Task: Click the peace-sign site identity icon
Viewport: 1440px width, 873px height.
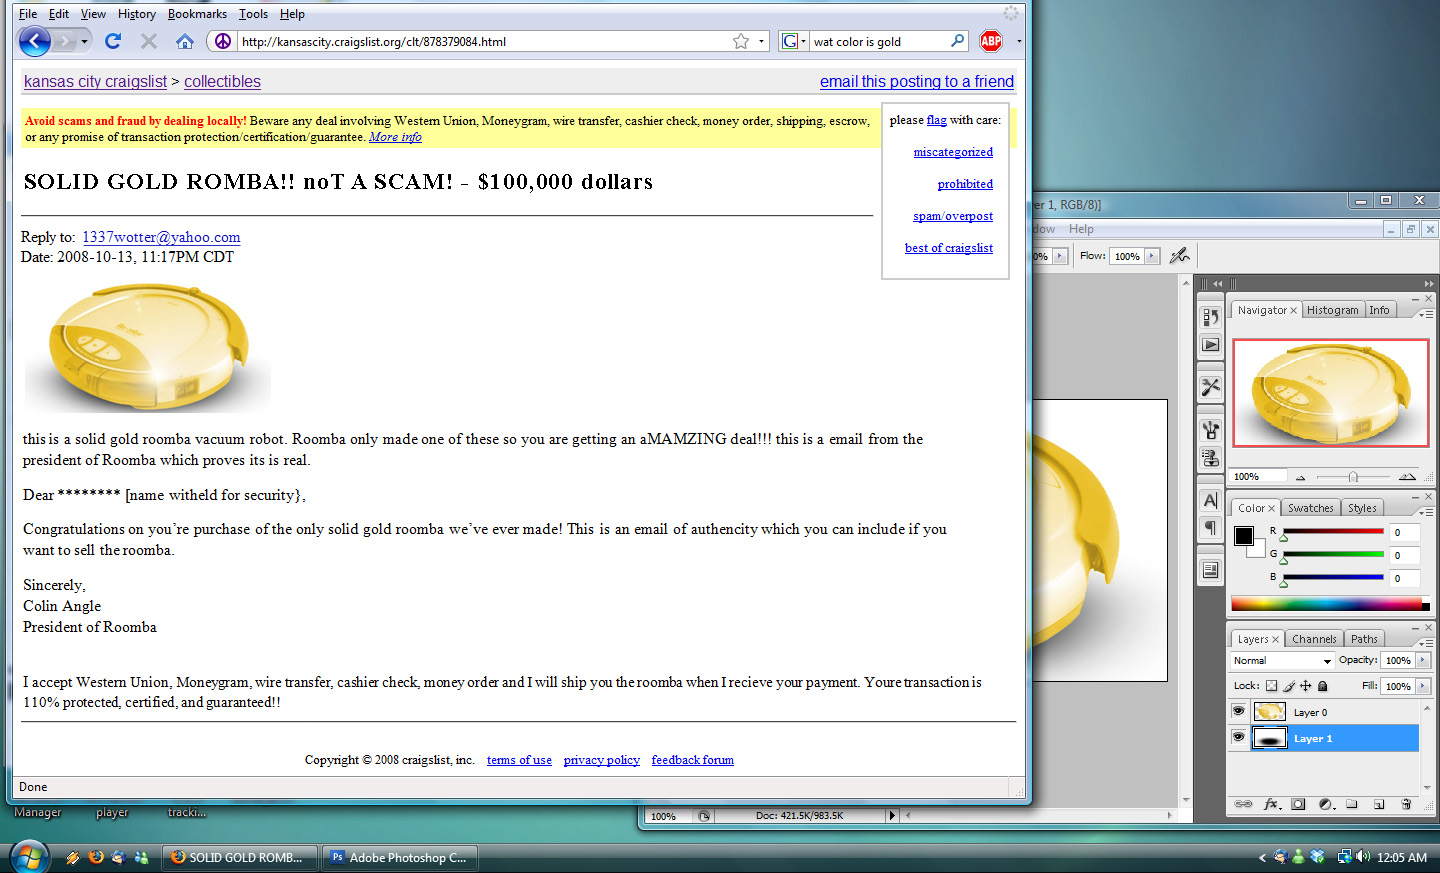Action: [223, 41]
